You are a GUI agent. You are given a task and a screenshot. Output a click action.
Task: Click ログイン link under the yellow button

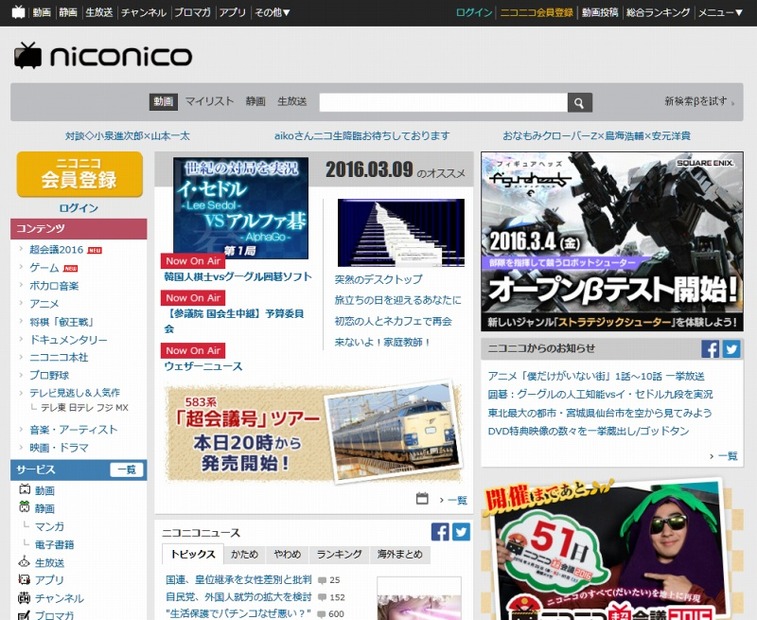[x=78, y=208]
